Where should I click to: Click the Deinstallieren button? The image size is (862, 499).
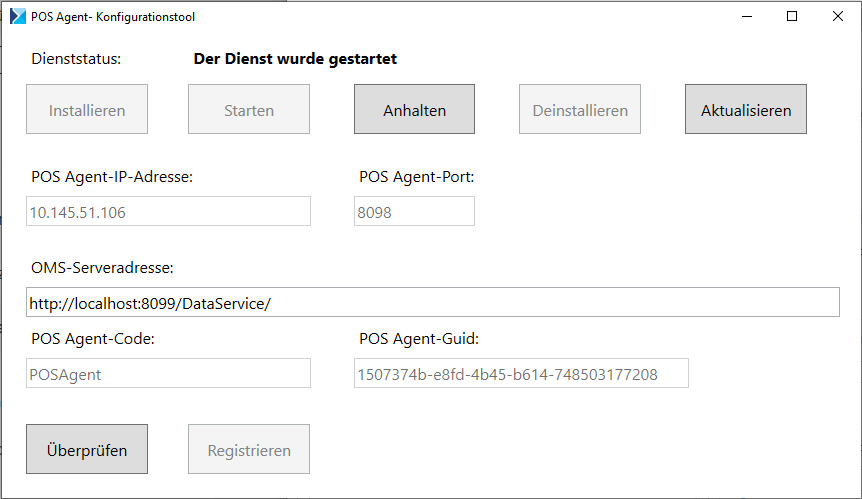pyautogui.click(x=580, y=109)
